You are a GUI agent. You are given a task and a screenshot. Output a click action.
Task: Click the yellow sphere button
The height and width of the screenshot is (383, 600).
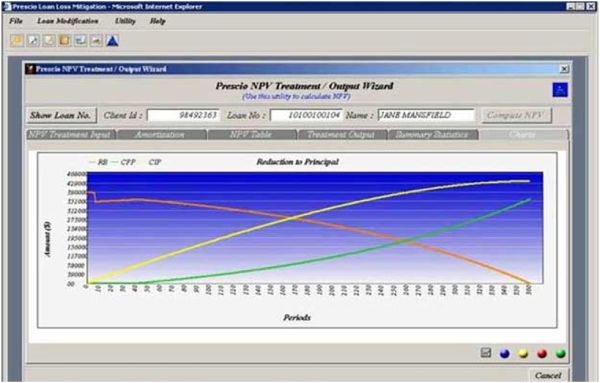point(523,354)
